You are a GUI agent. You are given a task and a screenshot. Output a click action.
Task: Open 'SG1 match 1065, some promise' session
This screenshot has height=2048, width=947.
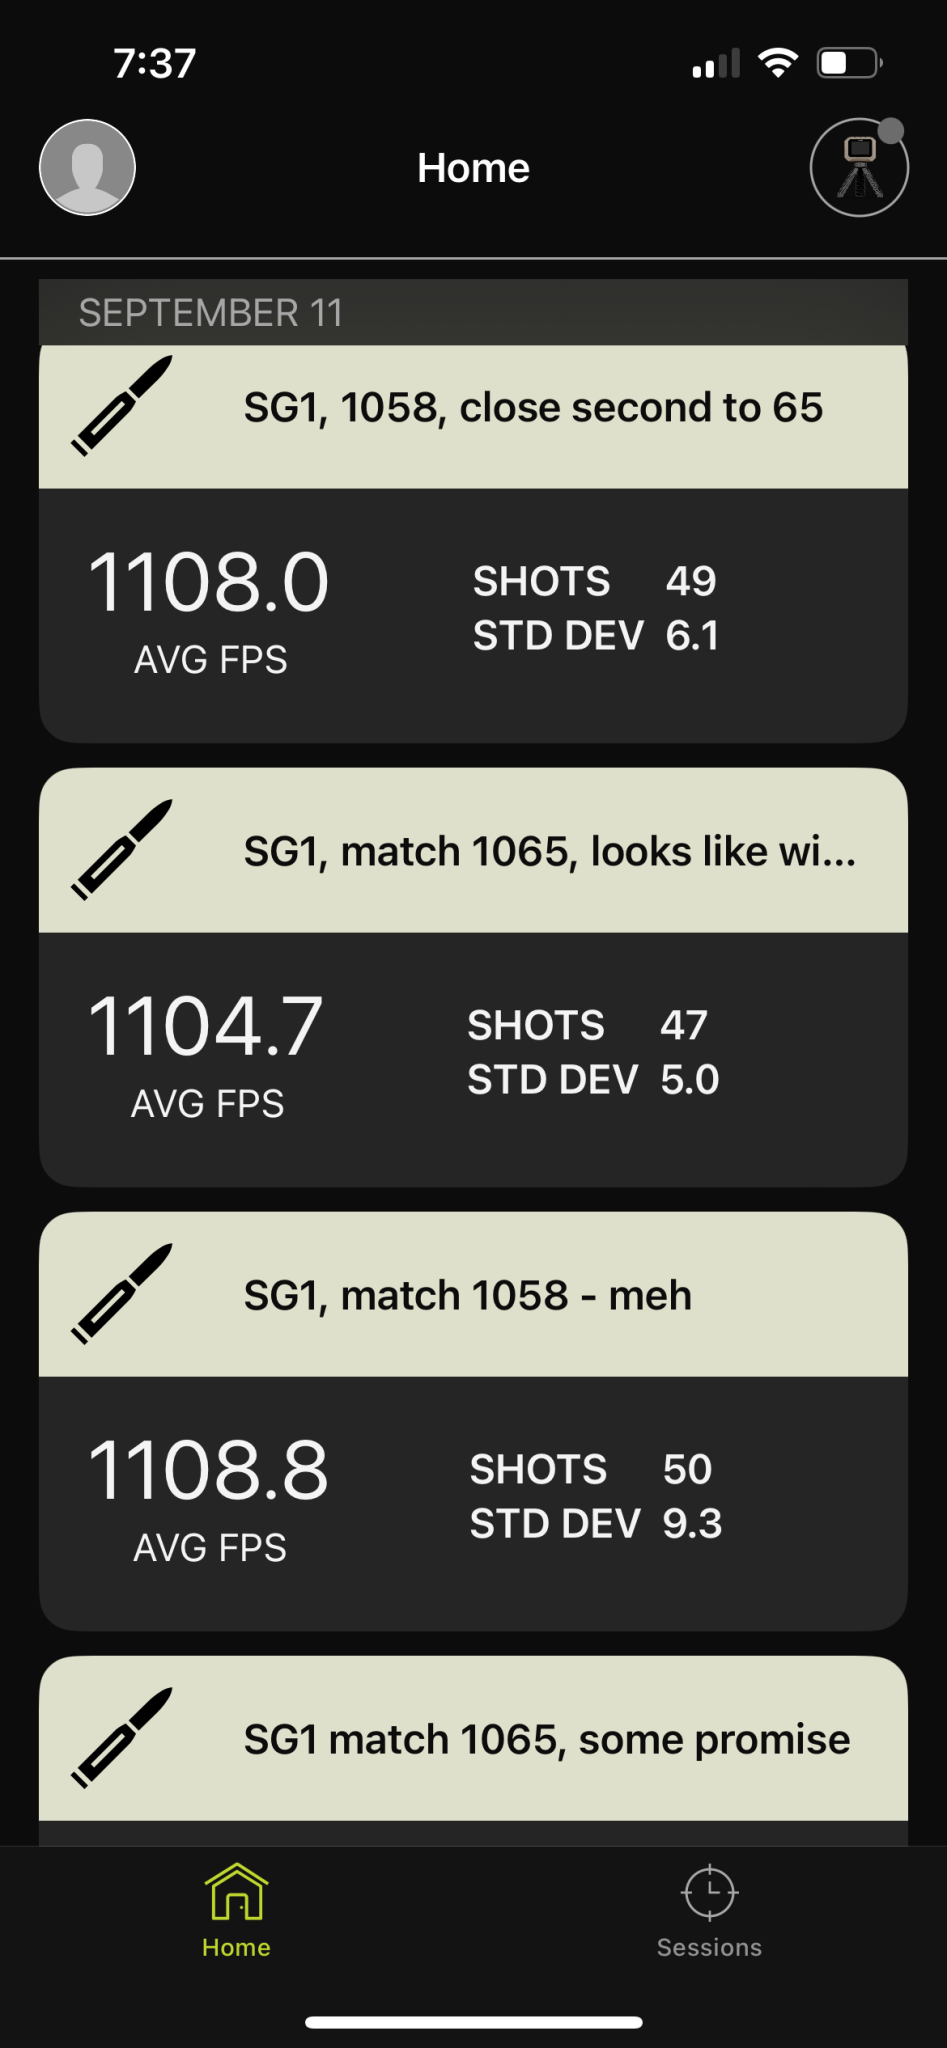pyautogui.click(x=546, y=1740)
